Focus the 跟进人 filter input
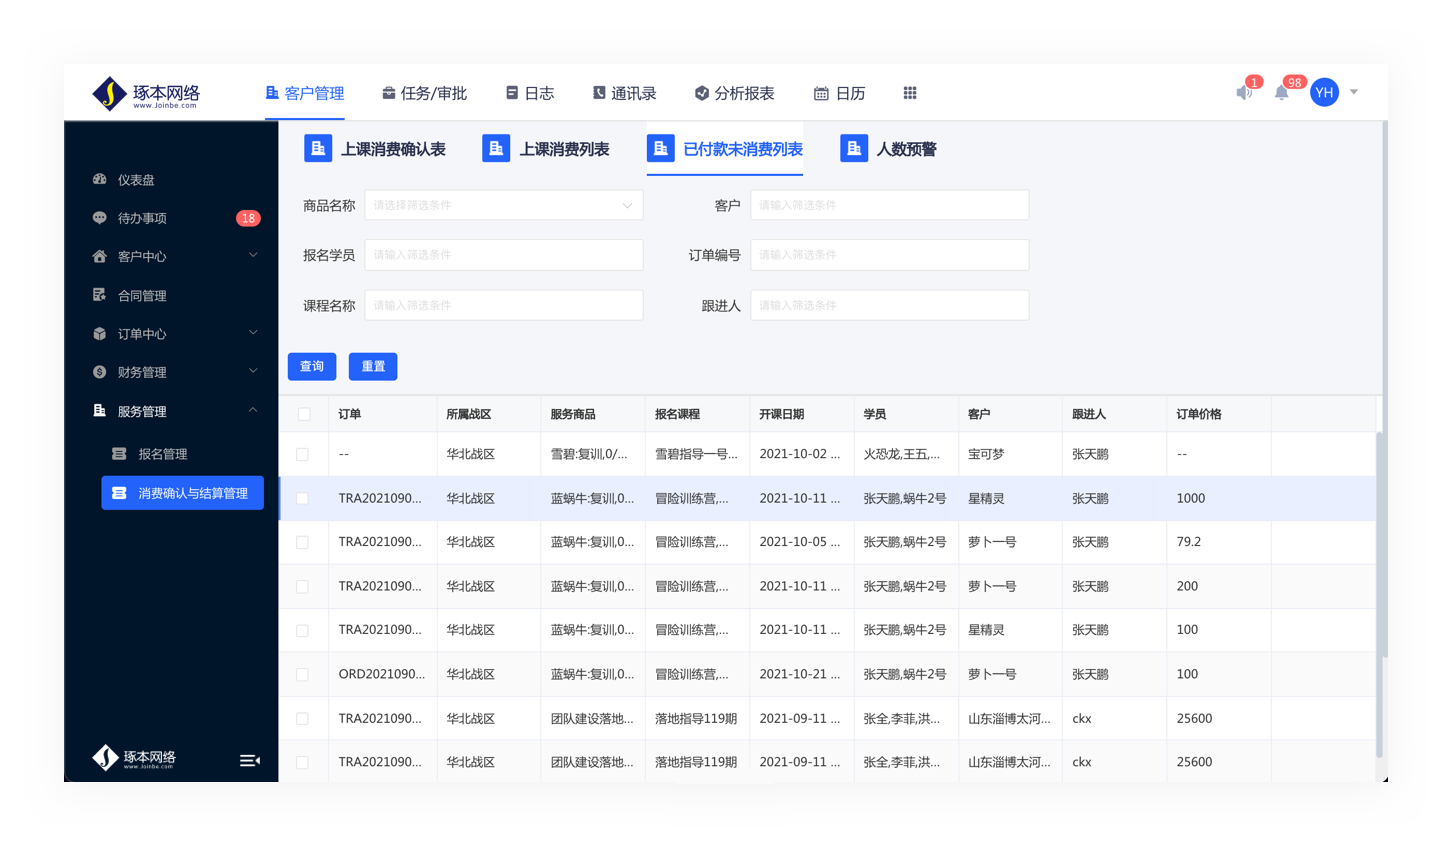Viewport: 1452px width, 848px height. pos(889,305)
